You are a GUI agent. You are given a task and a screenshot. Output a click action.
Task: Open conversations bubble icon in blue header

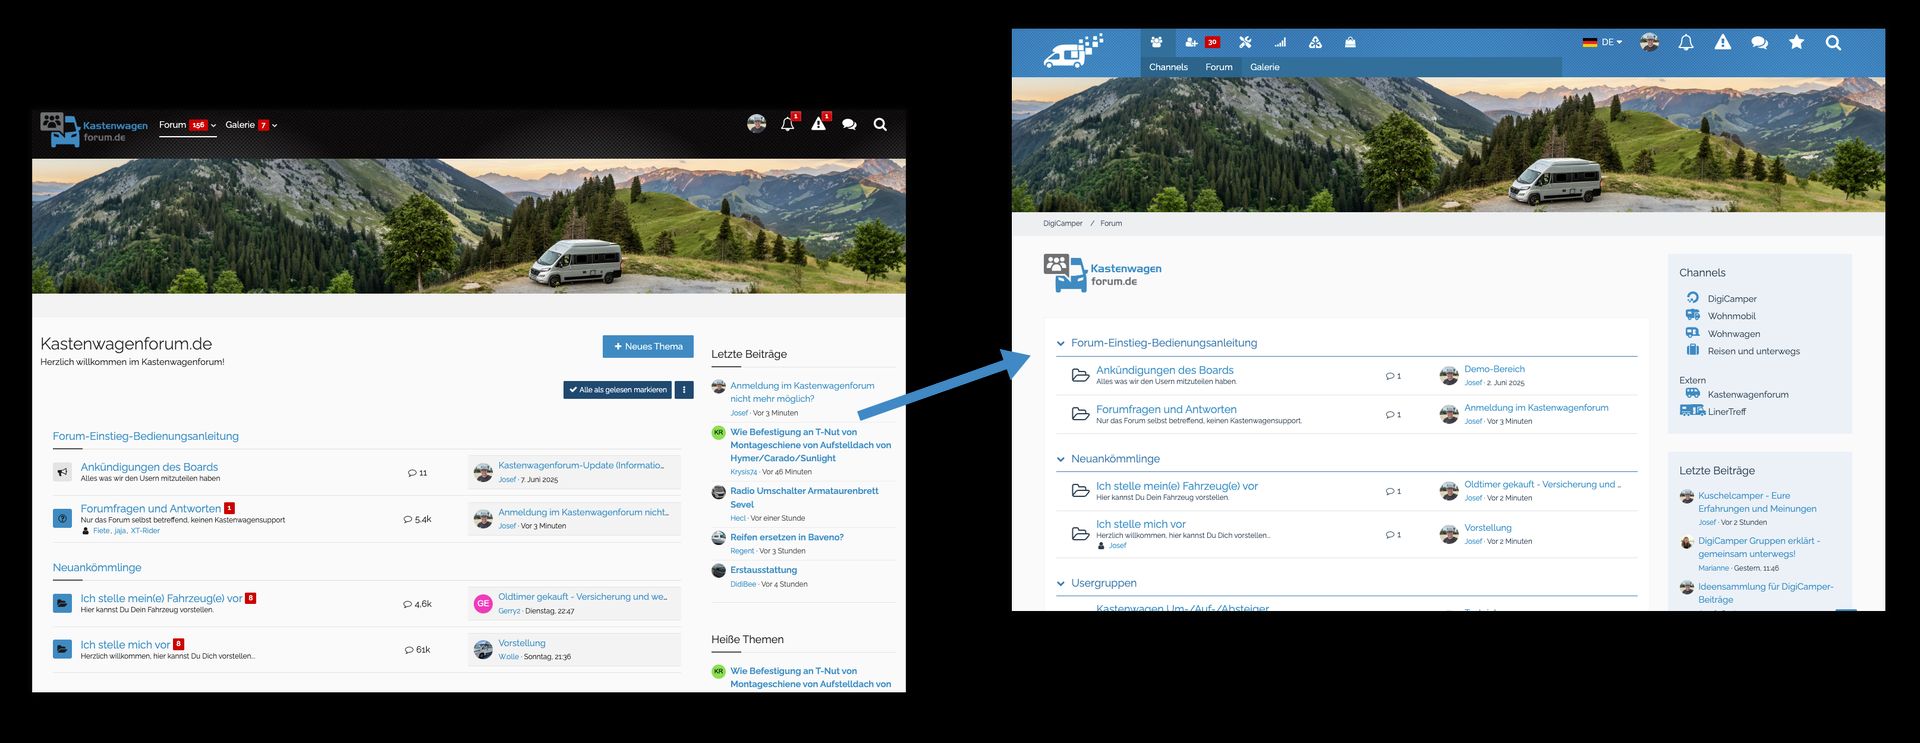(x=1759, y=42)
